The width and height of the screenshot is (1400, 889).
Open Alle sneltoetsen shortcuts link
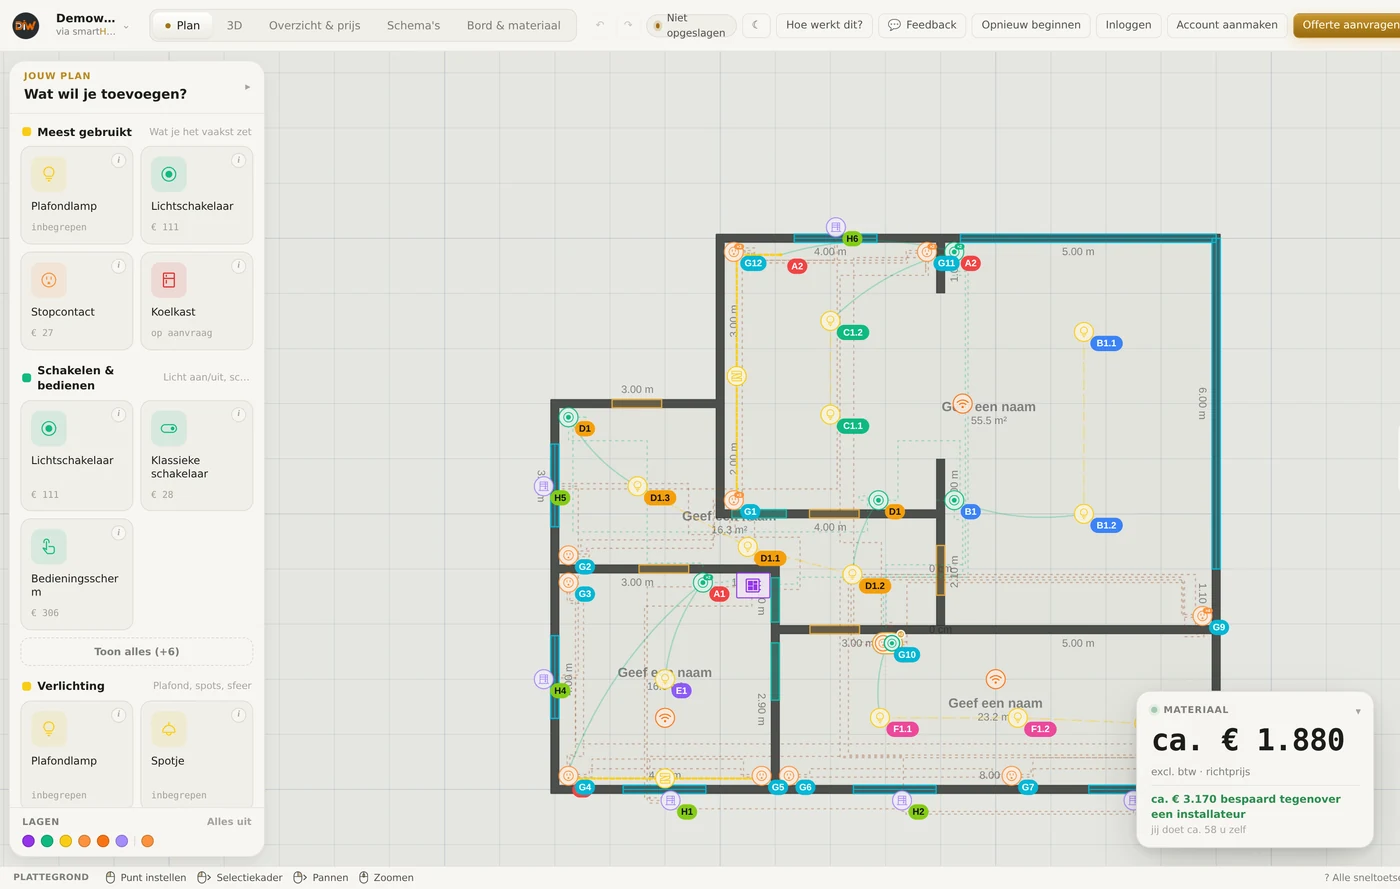click(1362, 878)
